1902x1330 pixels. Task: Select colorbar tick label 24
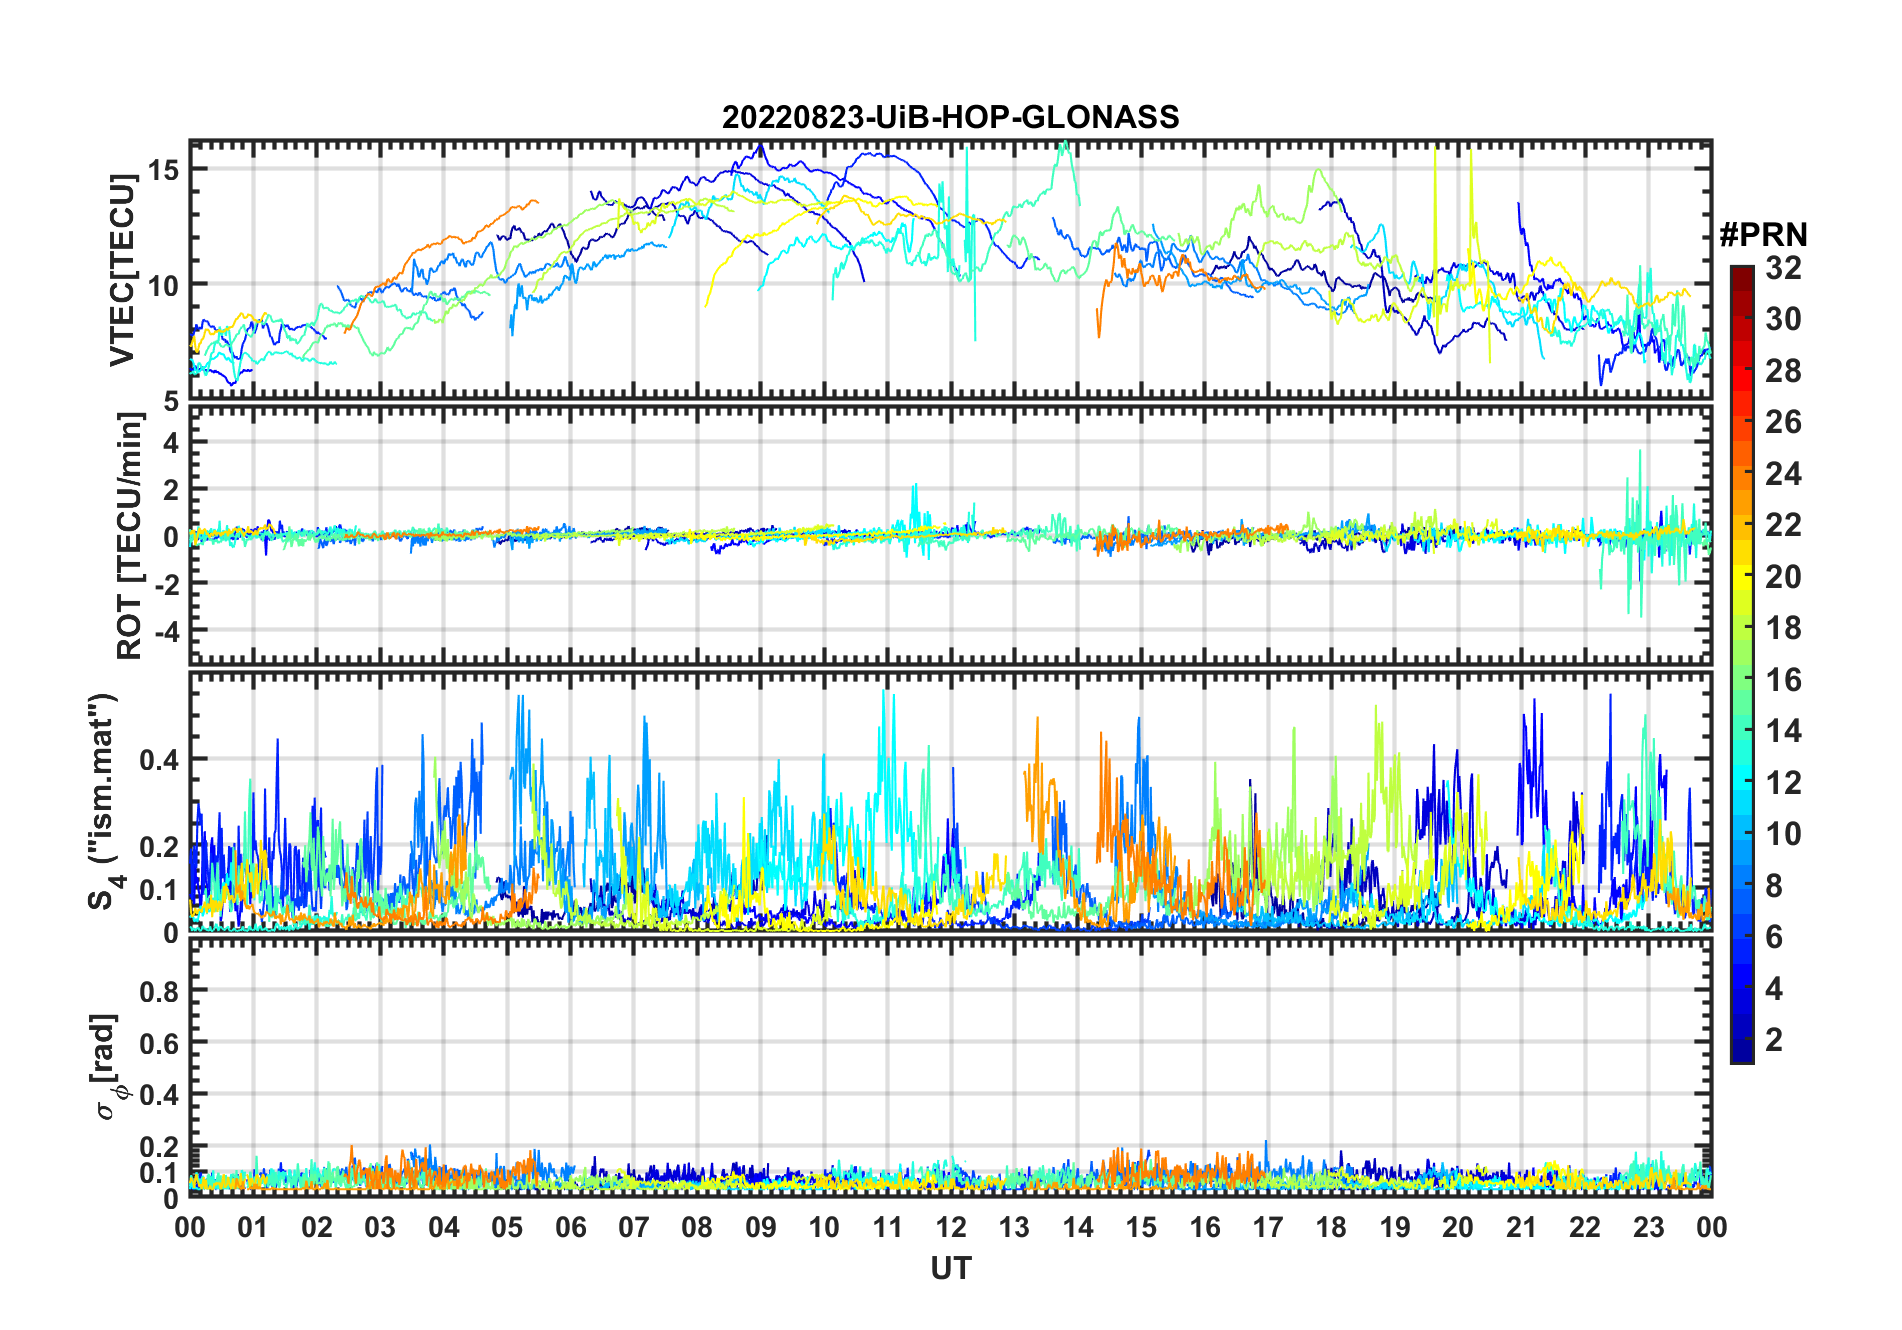1783,474
